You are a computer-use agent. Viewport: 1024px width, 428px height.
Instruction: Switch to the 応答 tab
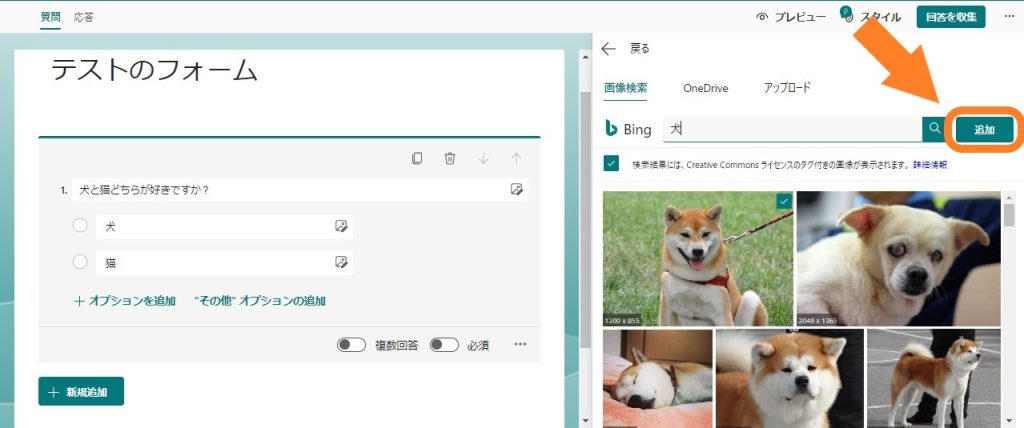tap(84, 17)
